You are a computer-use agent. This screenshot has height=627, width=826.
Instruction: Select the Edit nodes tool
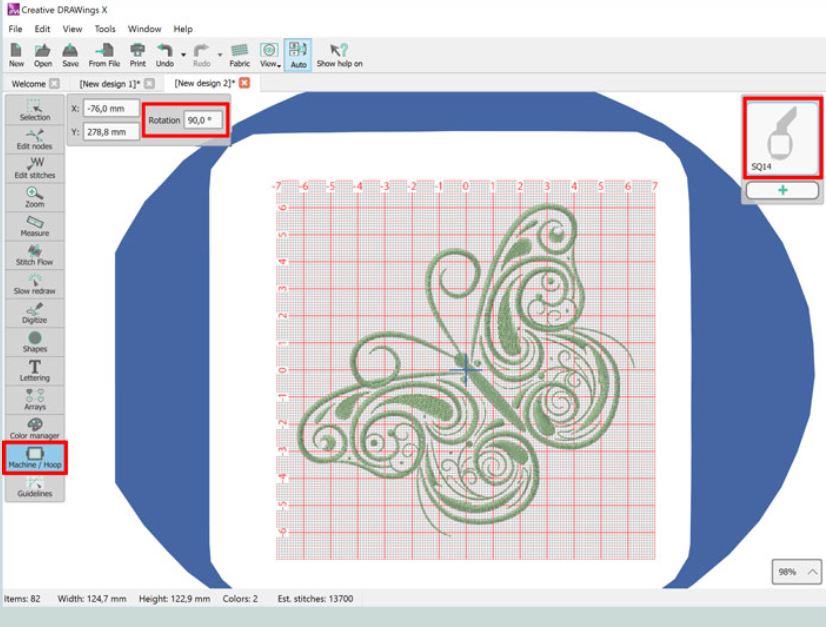pyautogui.click(x=34, y=138)
